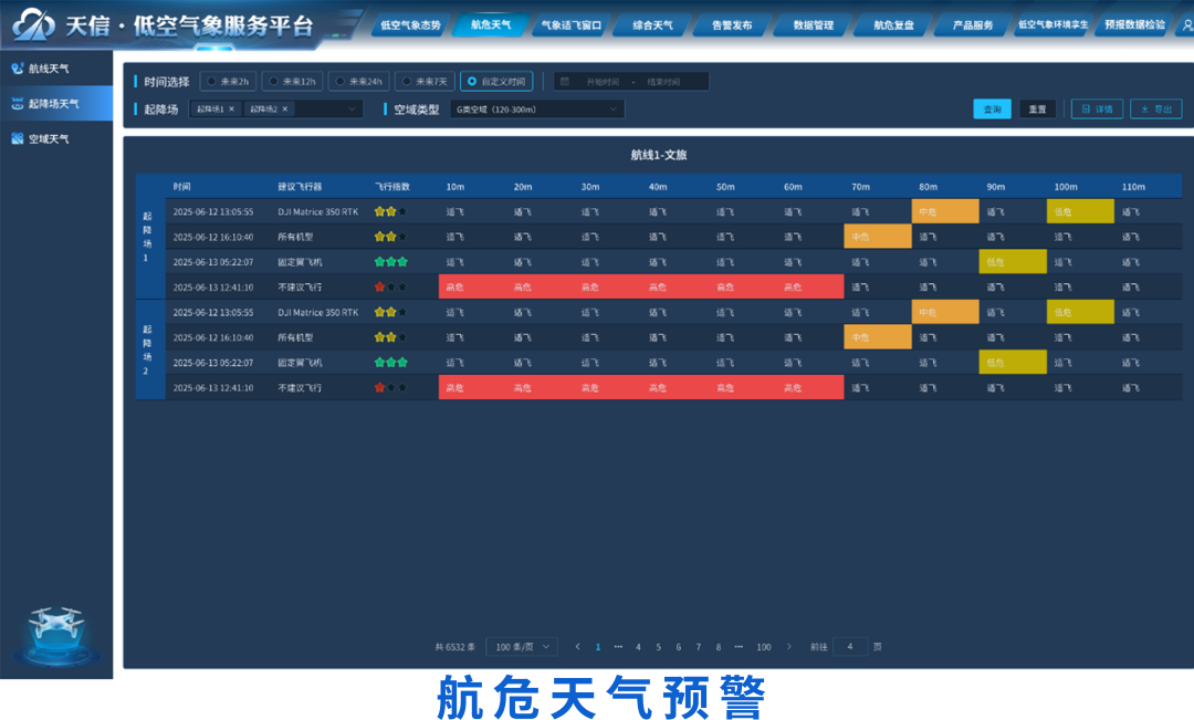This screenshot has height=720, width=1194.
Task: Click the 查询 button
Action: (992, 109)
